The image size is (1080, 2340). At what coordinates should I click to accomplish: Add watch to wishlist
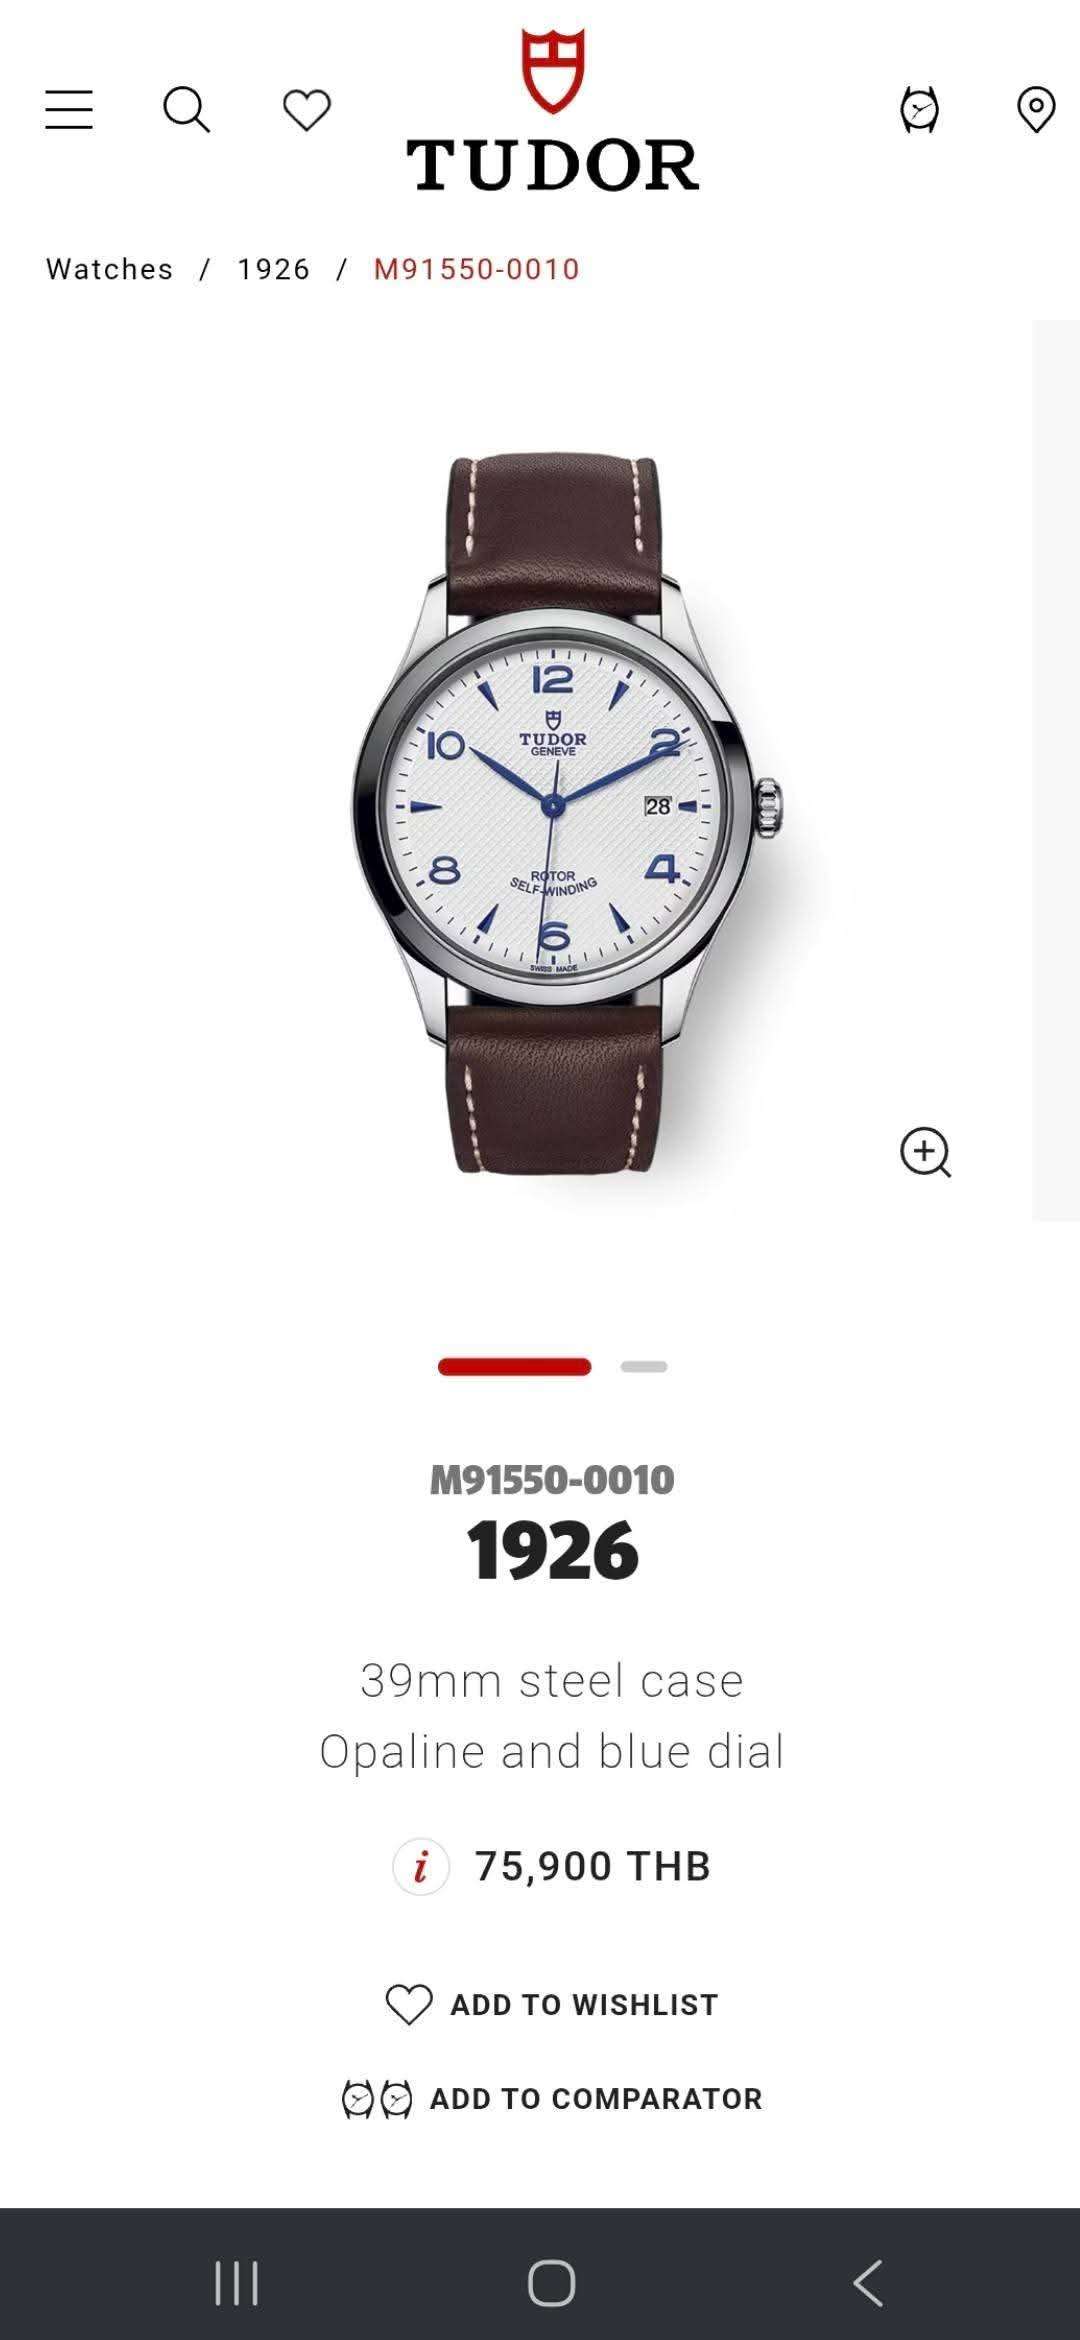tap(552, 2004)
